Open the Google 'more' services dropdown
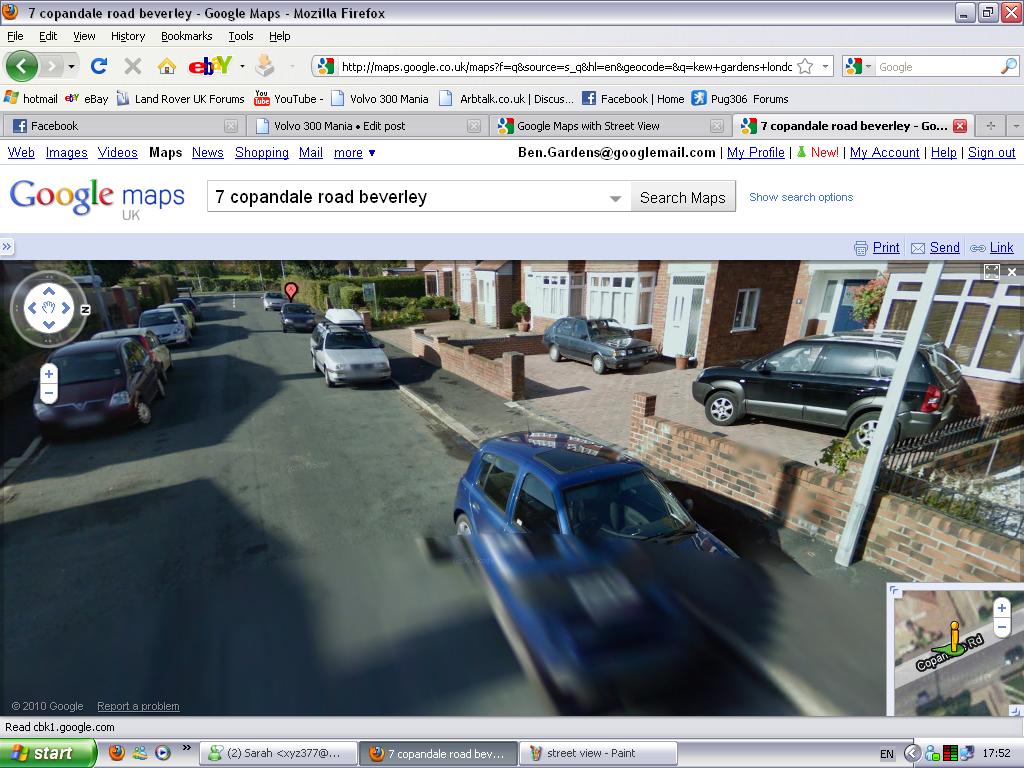The width and height of the screenshot is (1024, 768). 355,153
